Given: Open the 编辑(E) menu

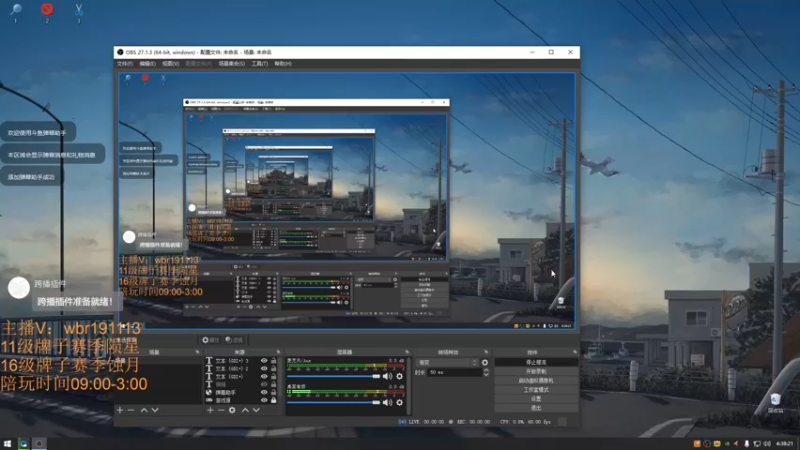Looking at the screenshot, I should [147, 64].
